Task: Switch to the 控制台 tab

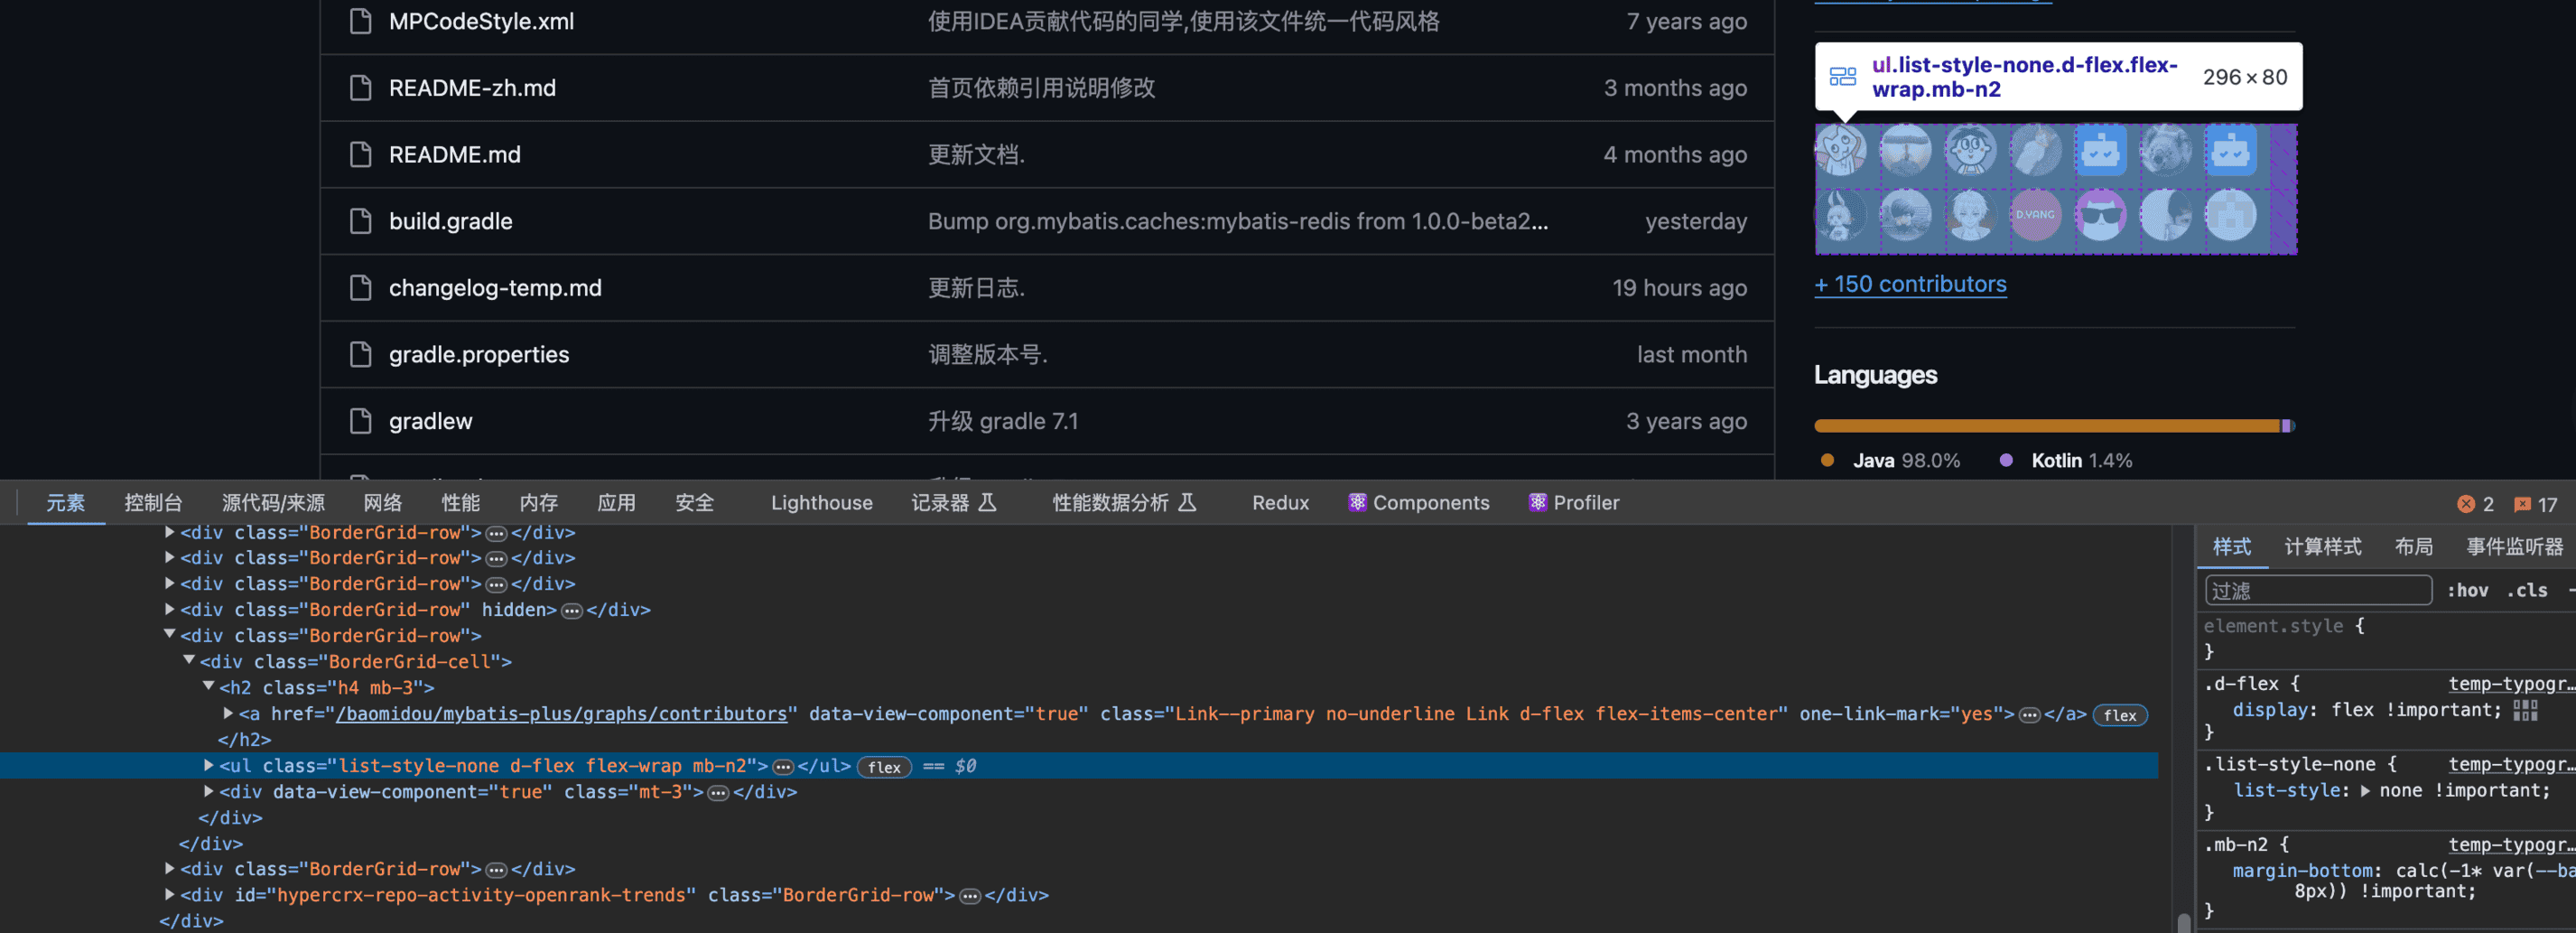Action: point(153,503)
